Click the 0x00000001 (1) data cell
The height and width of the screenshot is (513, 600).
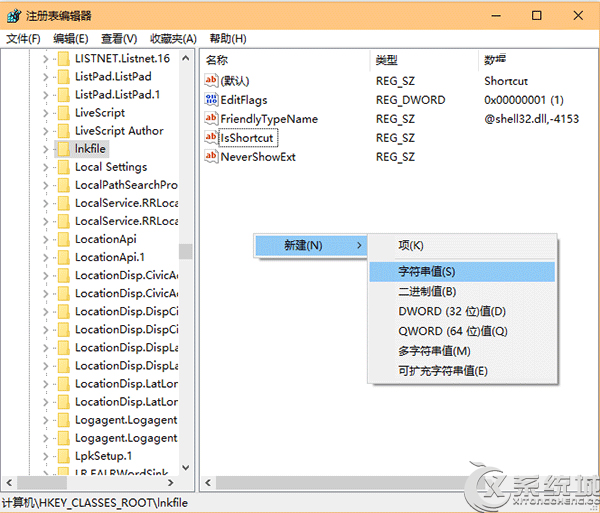[524, 100]
